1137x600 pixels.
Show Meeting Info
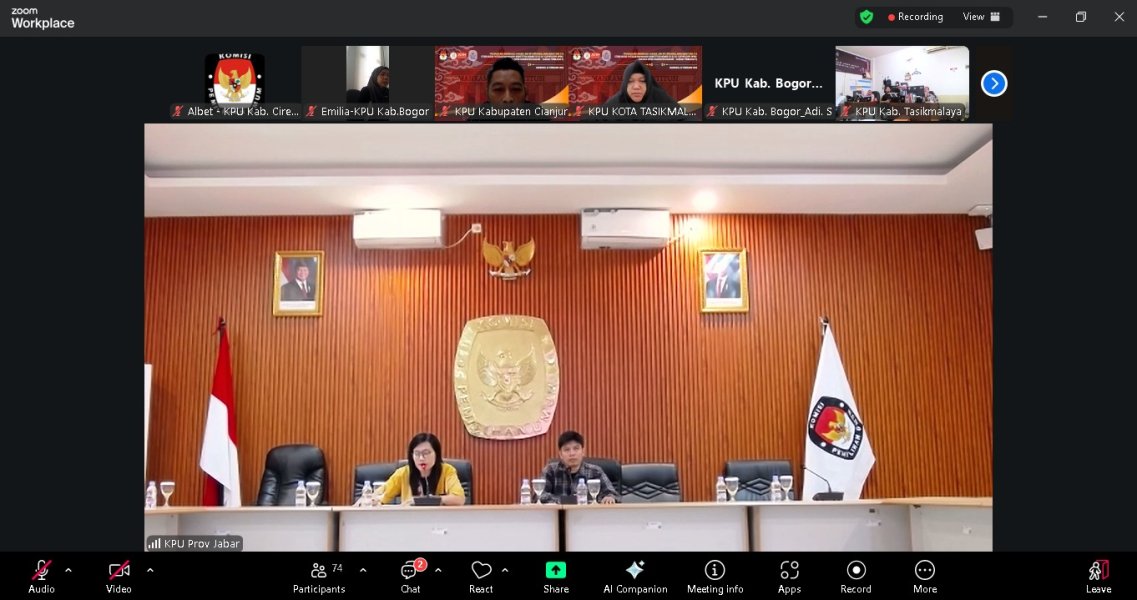pyautogui.click(x=714, y=576)
